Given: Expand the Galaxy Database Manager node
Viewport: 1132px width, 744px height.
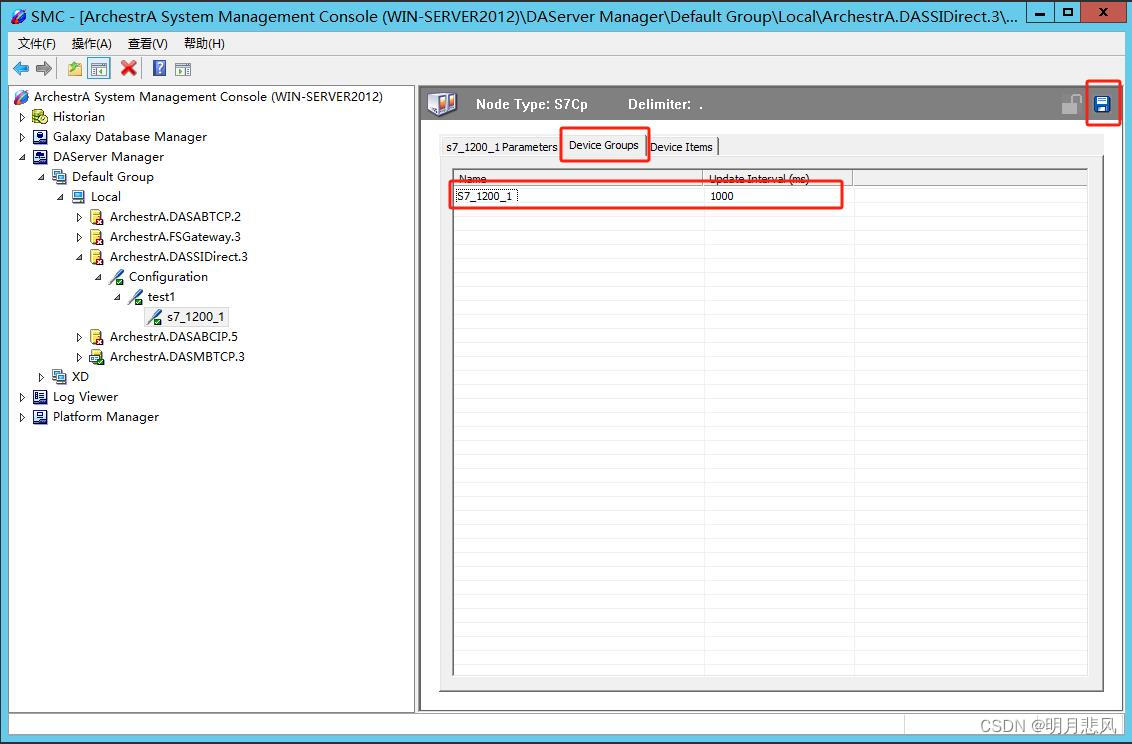Looking at the screenshot, I should click(x=22, y=137).
